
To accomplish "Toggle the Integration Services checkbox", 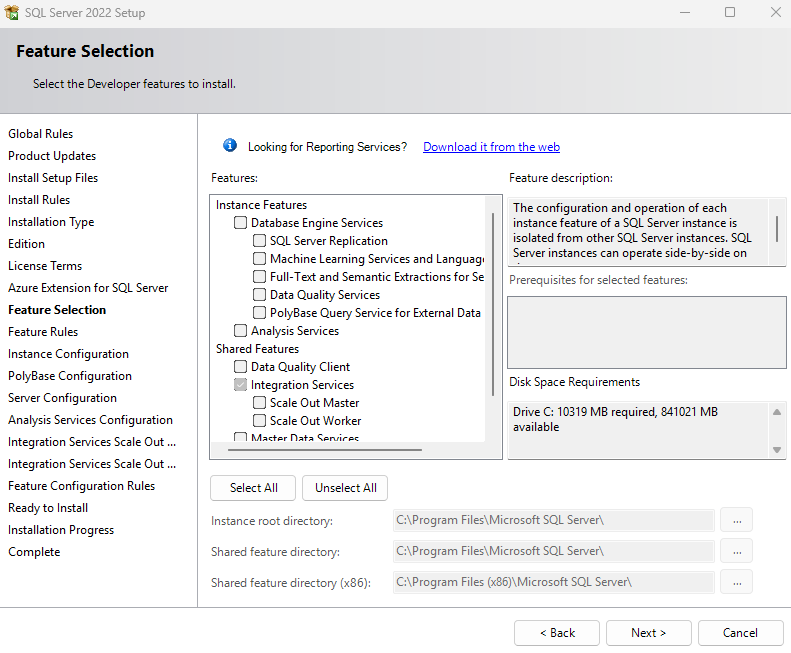I will pyautogui.click(x=241, y=385).
